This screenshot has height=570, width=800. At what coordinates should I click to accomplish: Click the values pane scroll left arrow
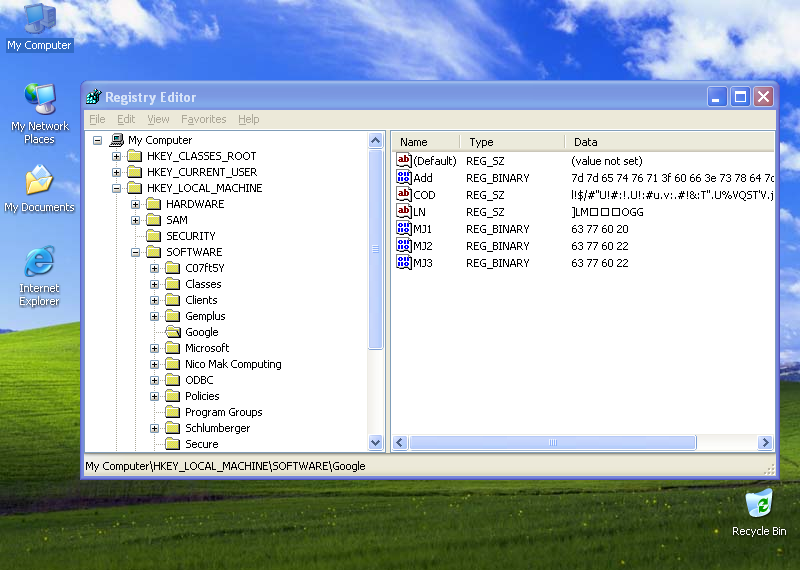400,442
